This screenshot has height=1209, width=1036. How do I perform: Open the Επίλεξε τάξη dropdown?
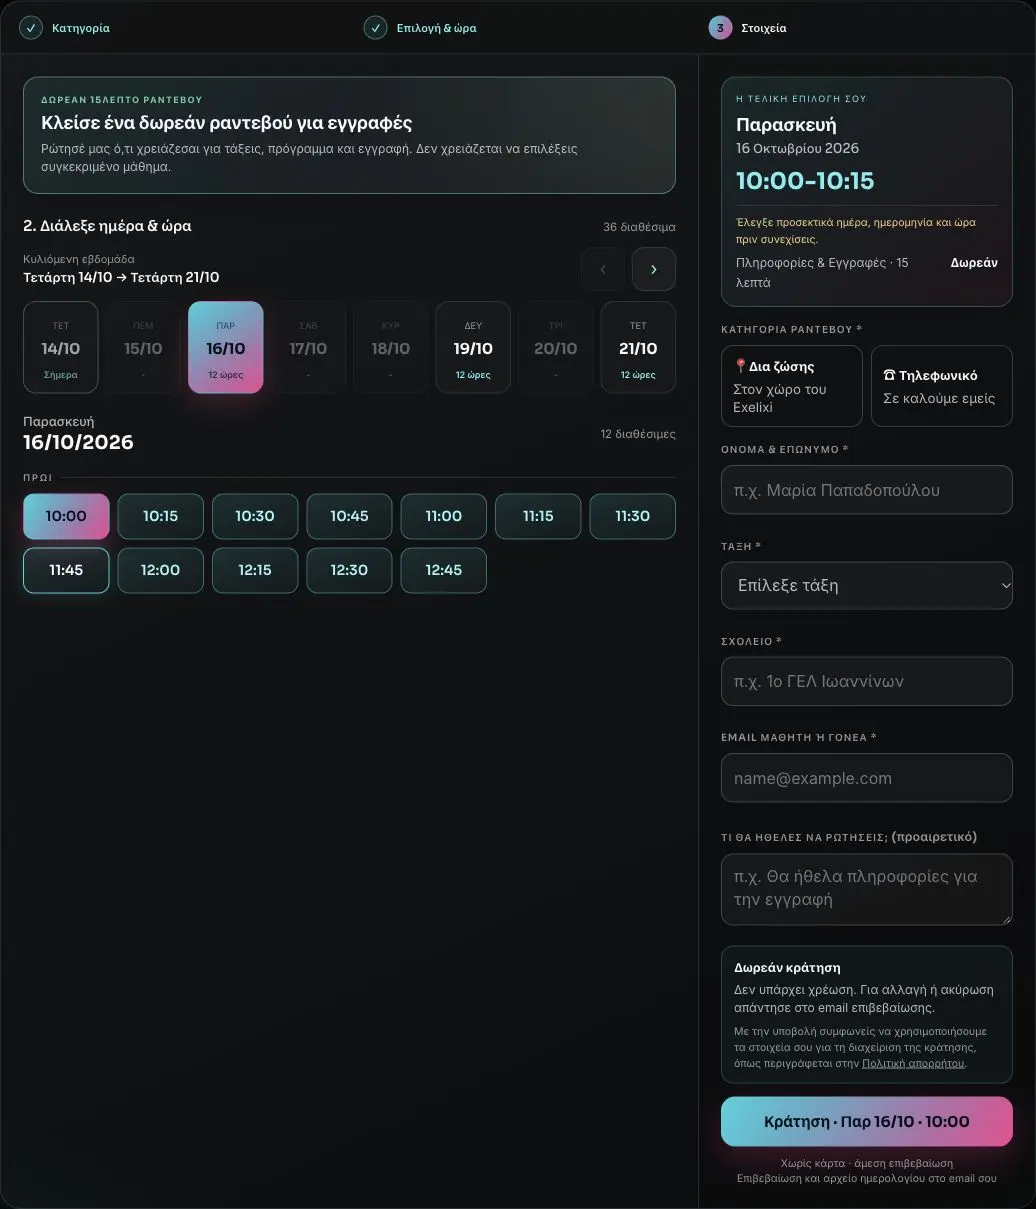pyautogui.click(x=867, y=586)
